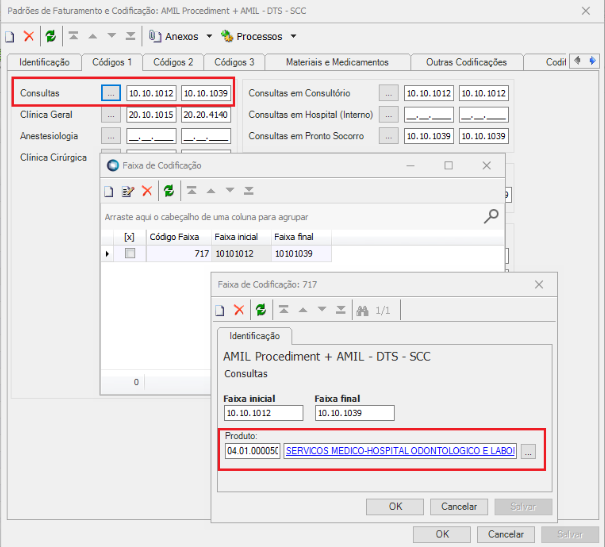The image size is (605, 547).
Task: Open Outras Codificações tab
Action: click(466, 62)
